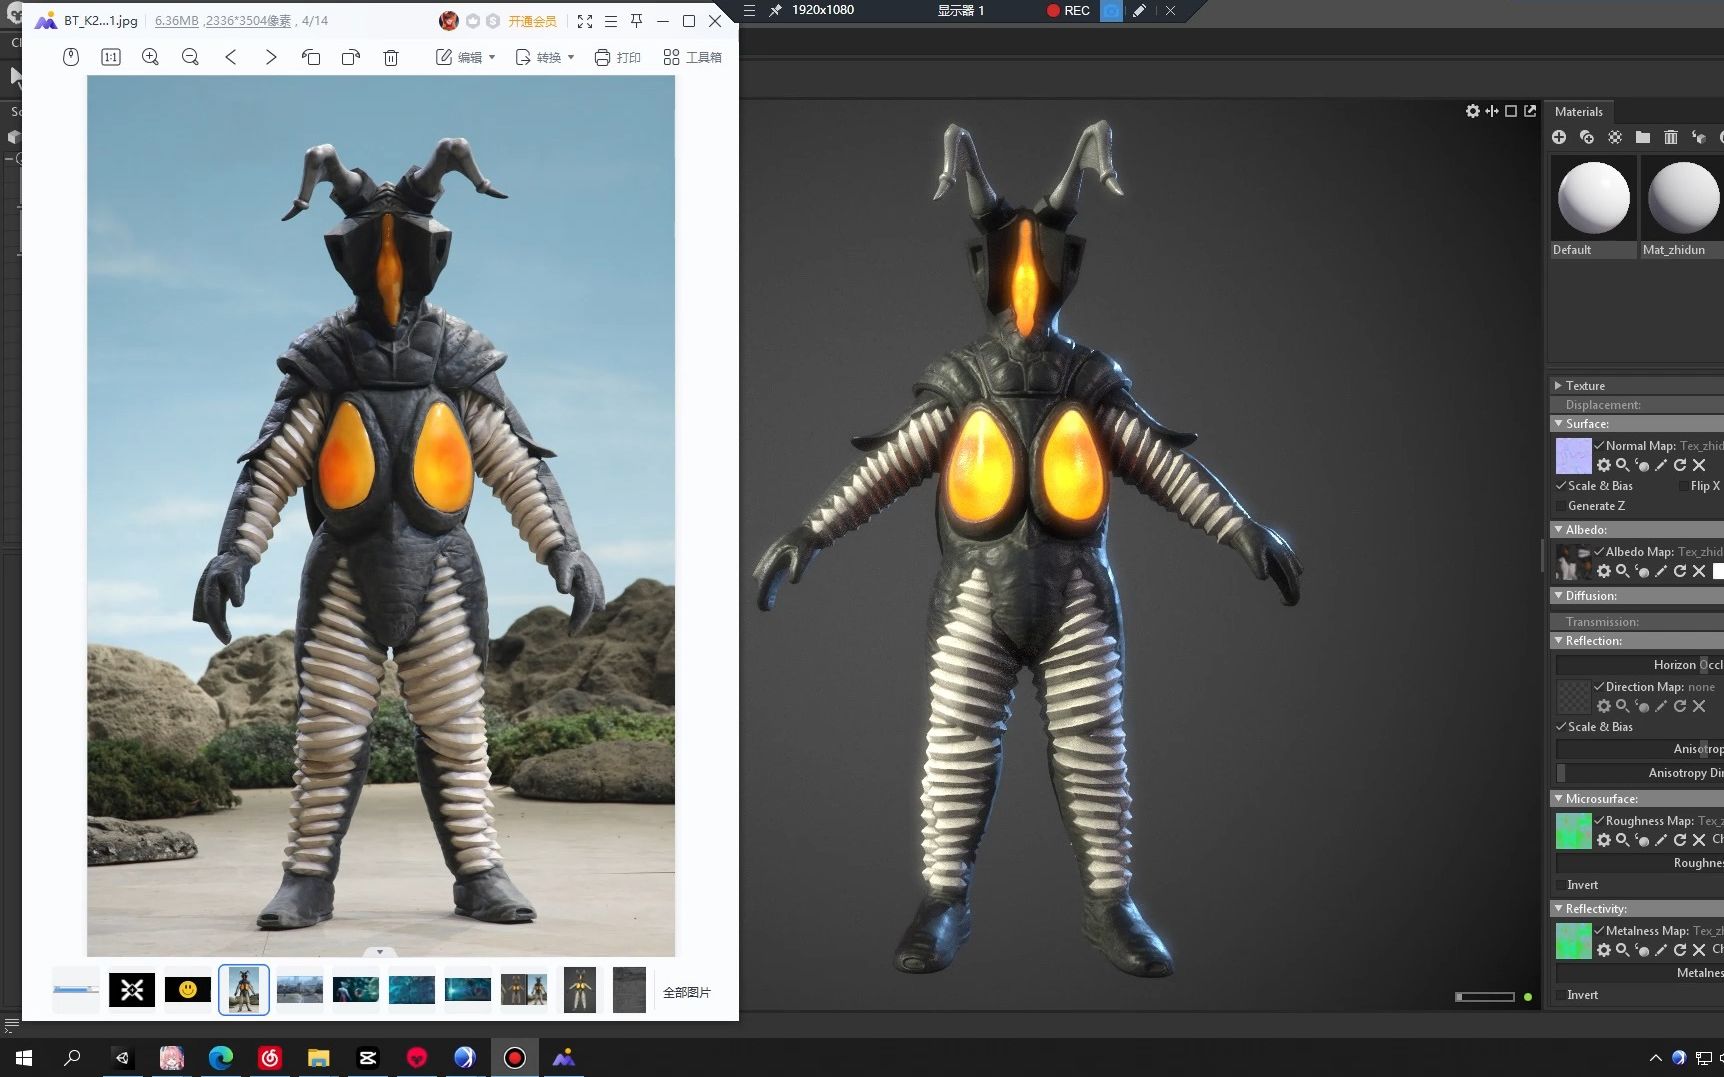Open image info 2336*3504像素 link
Image resolution: width=1724 pixels, height=1077 pixels.
(248, 21)
